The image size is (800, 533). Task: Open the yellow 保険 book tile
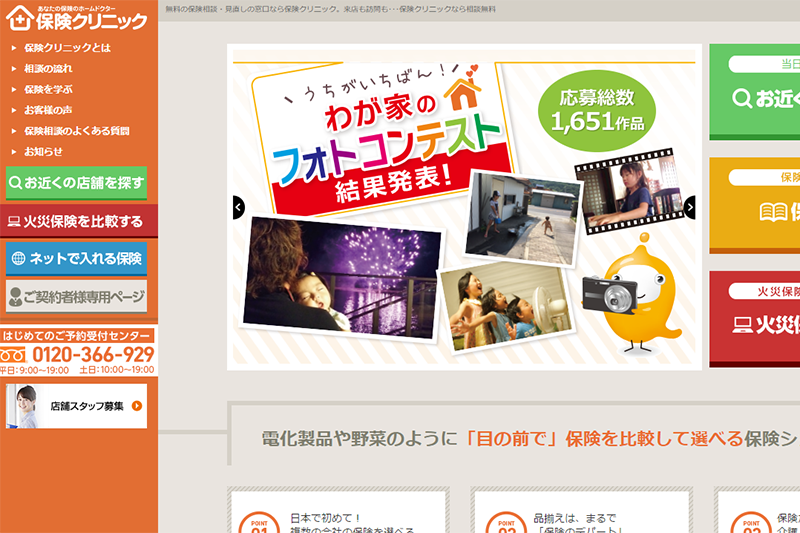755,206
